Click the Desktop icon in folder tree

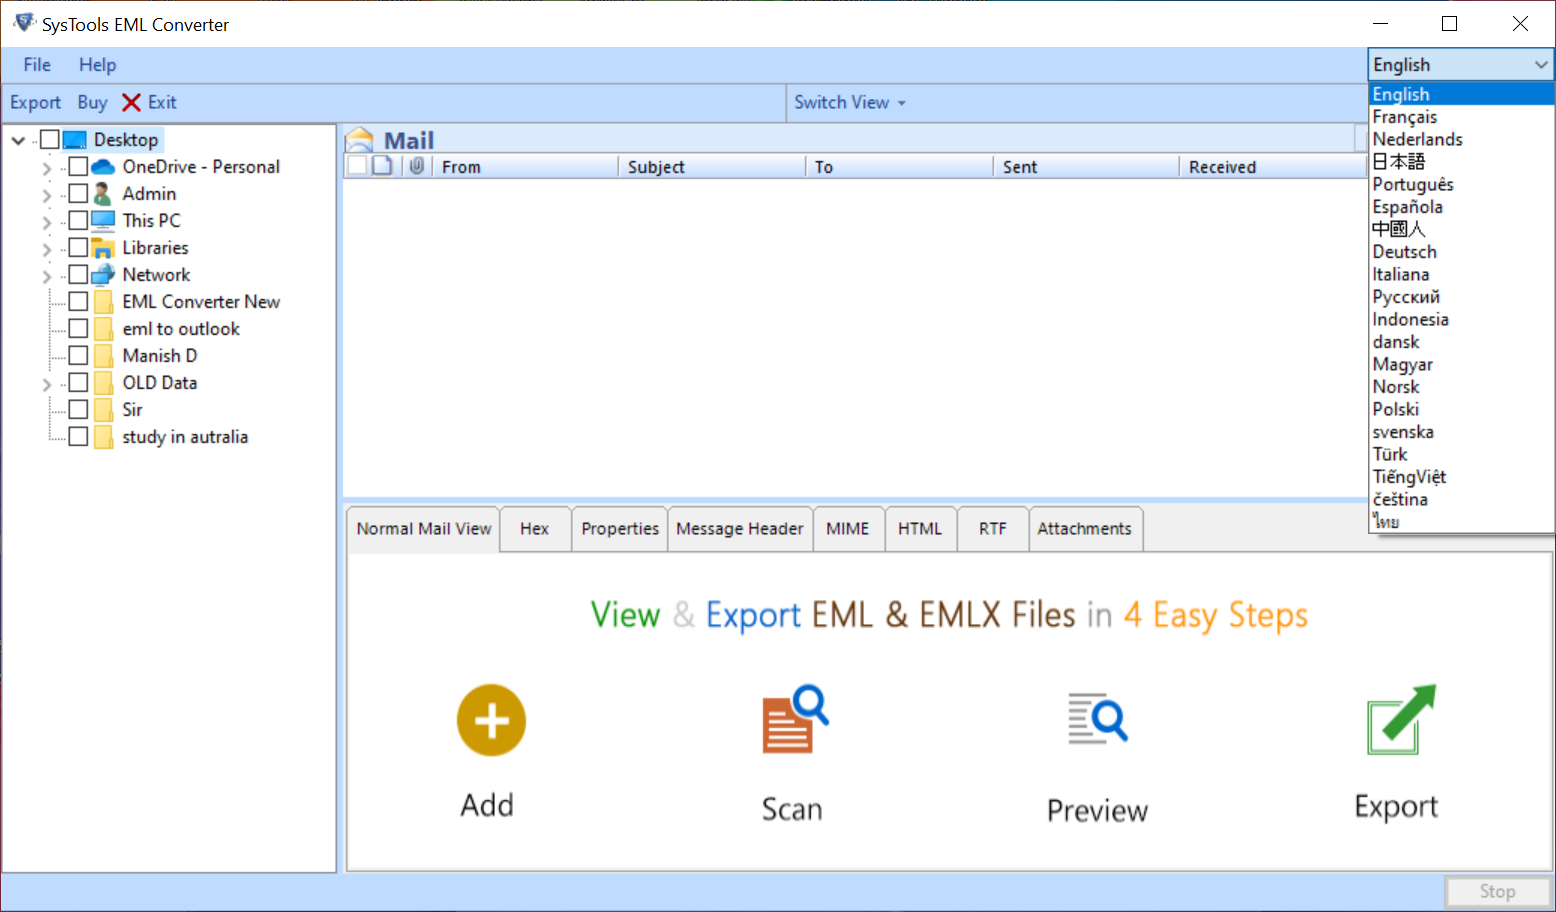point(74,140)
